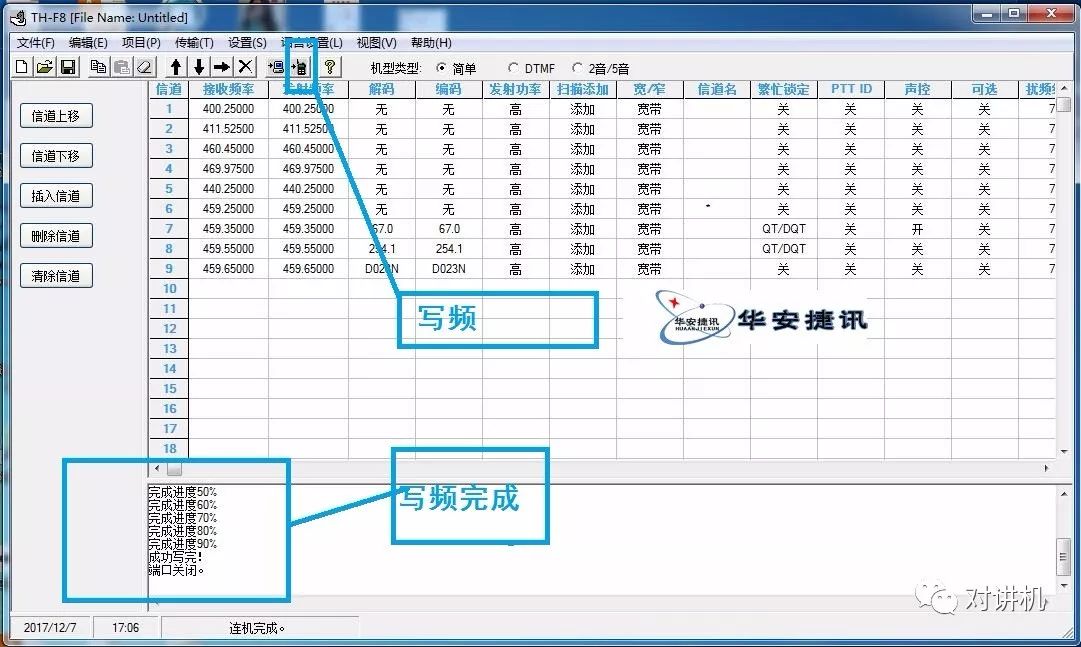Open a file using the Open folder icon

(x=44, y=66)
